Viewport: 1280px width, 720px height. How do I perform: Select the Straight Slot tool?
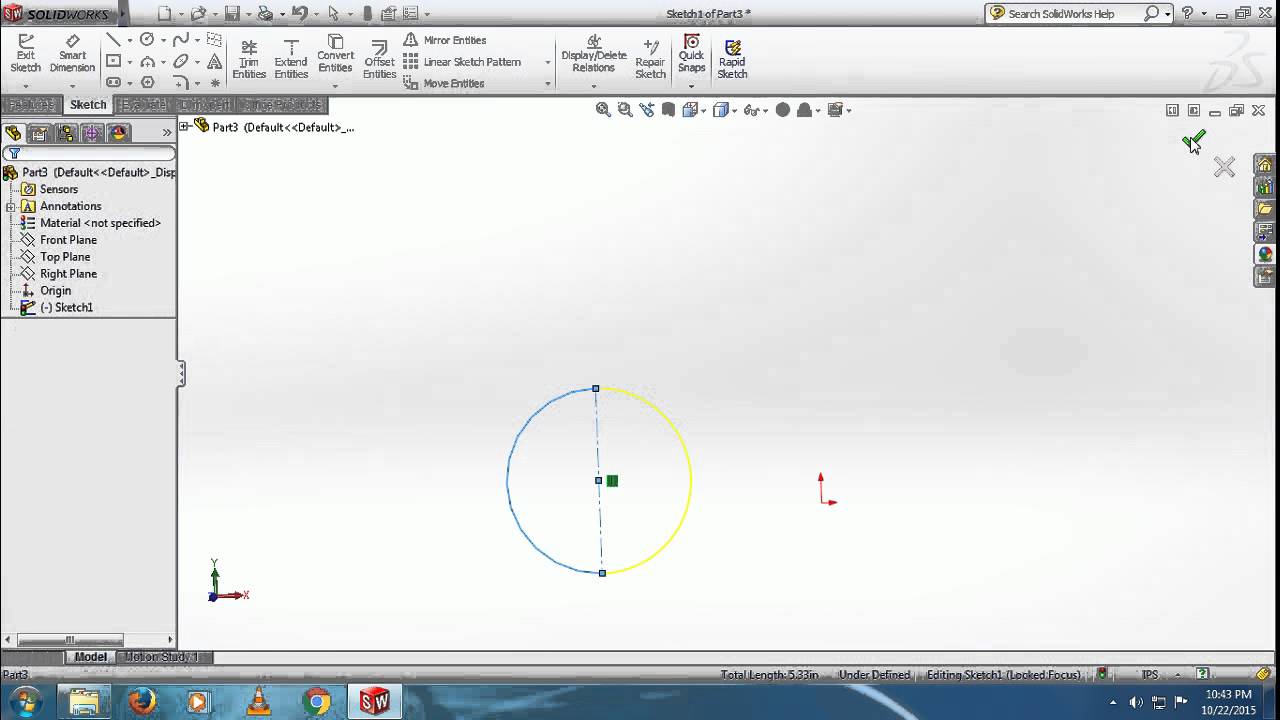coord(113,83)
